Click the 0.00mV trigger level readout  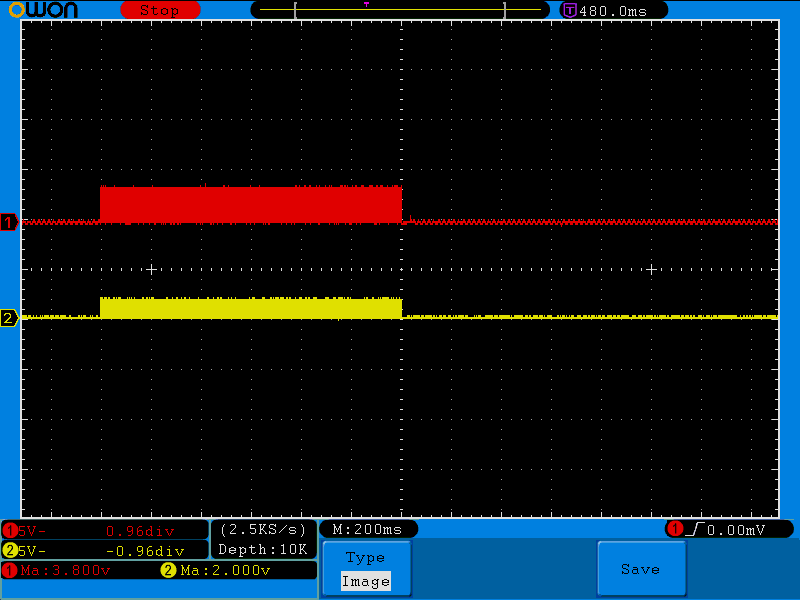(736, 530)
